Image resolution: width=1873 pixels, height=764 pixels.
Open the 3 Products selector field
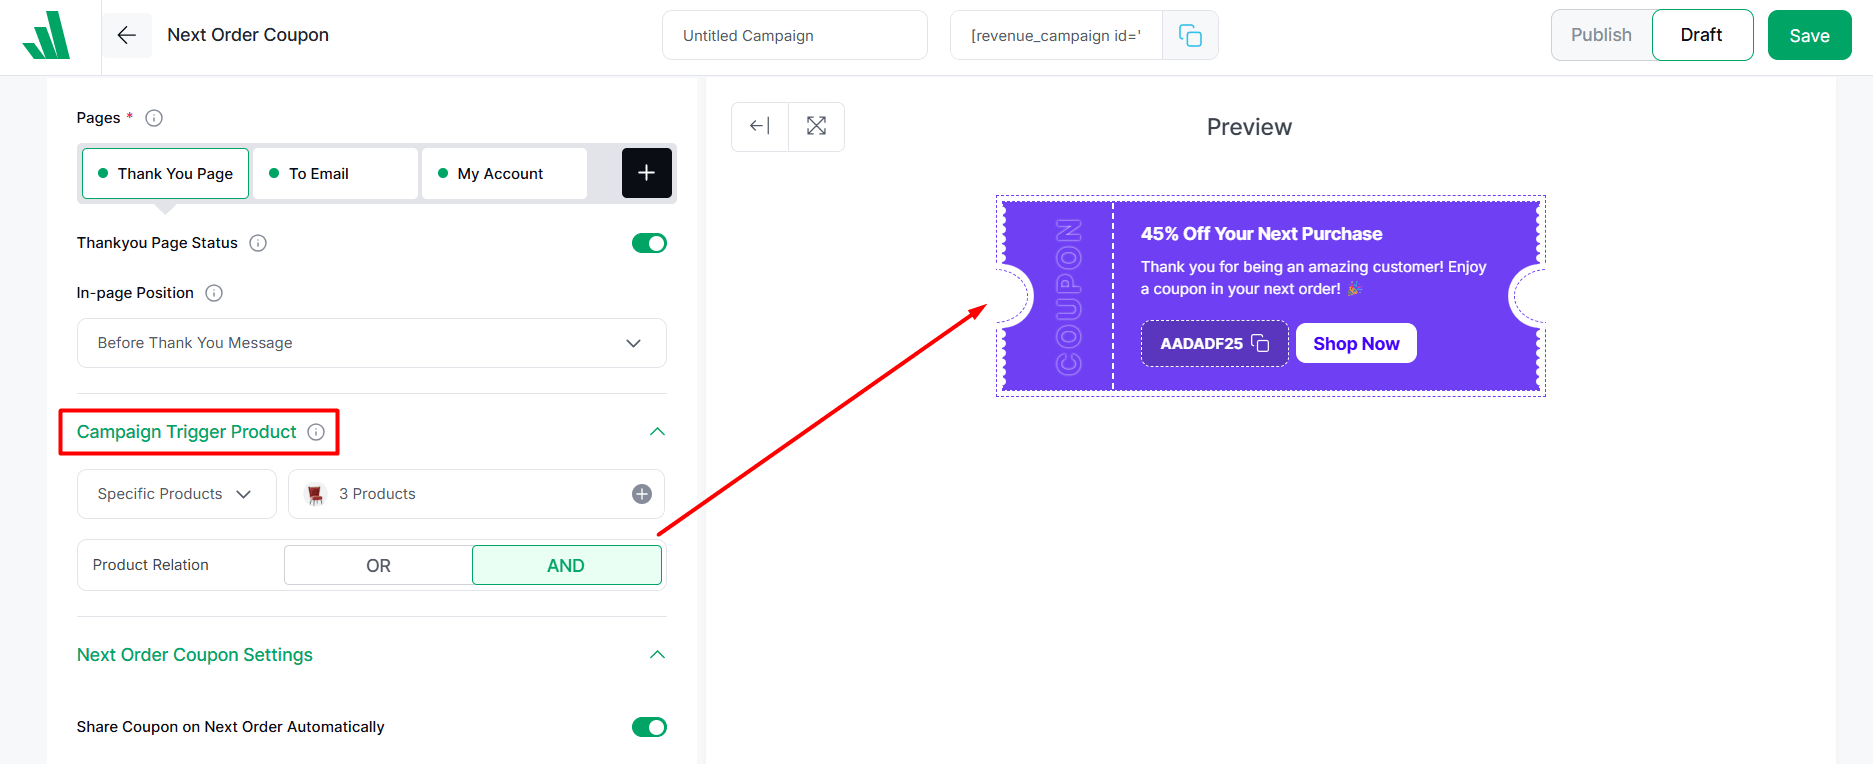click(476, 494)
